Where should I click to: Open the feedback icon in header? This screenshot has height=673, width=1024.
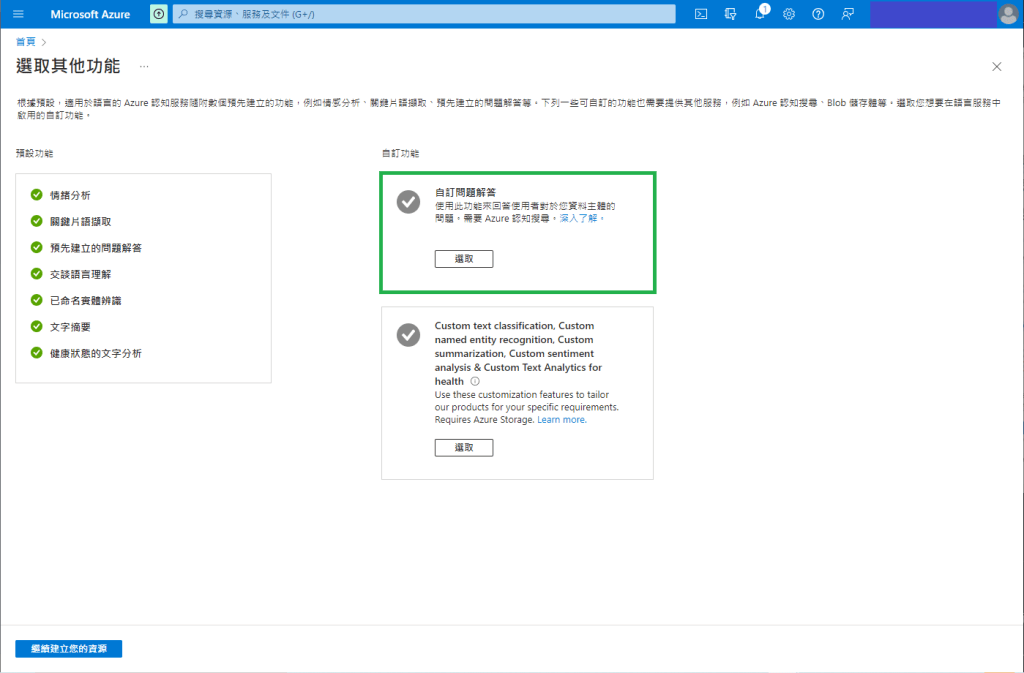(x=848, y=14)
